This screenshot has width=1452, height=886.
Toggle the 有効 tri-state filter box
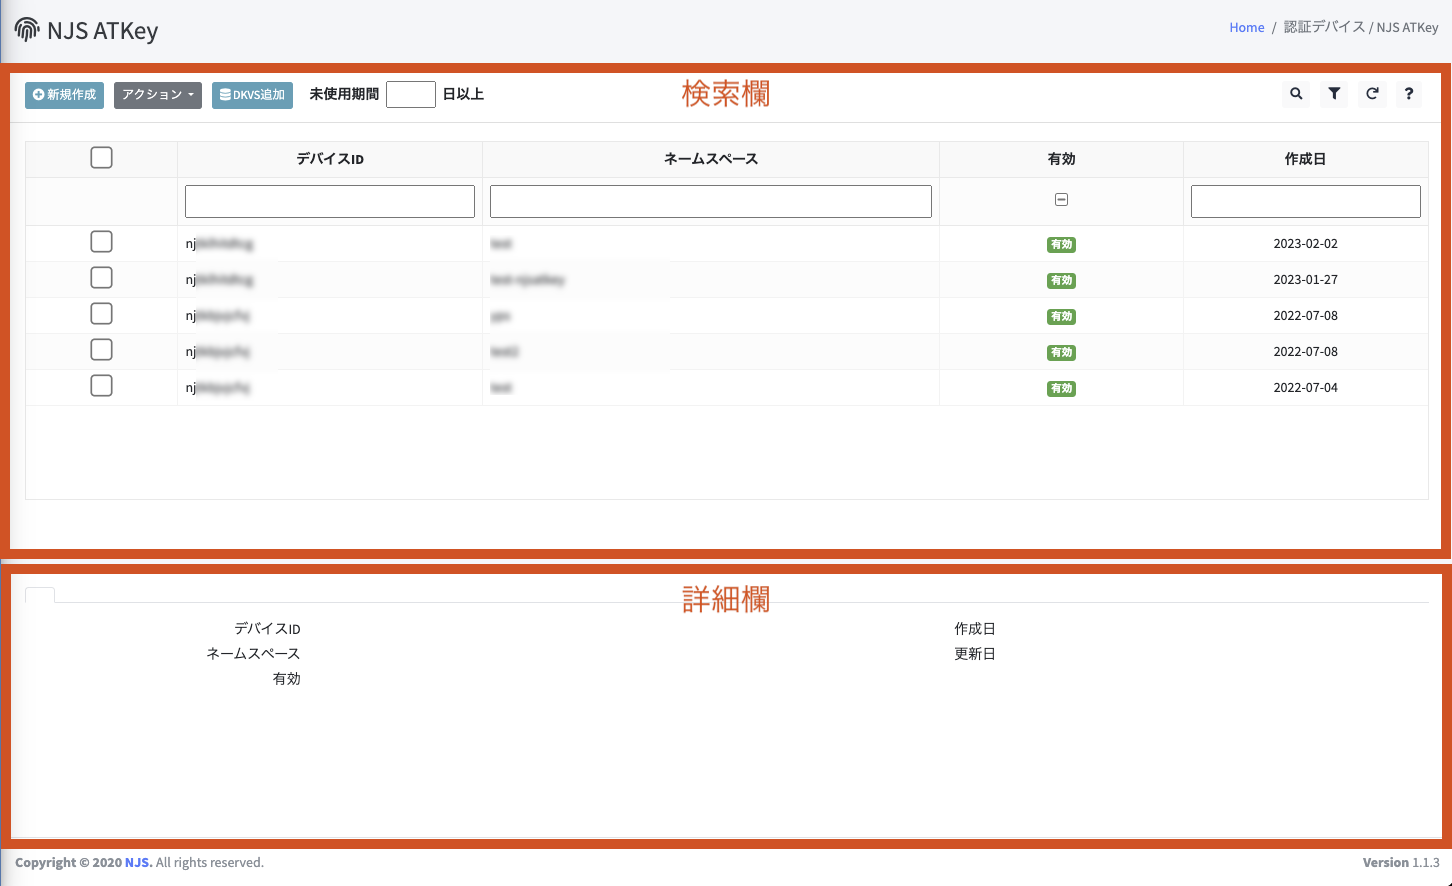[x=1061, y=200]
